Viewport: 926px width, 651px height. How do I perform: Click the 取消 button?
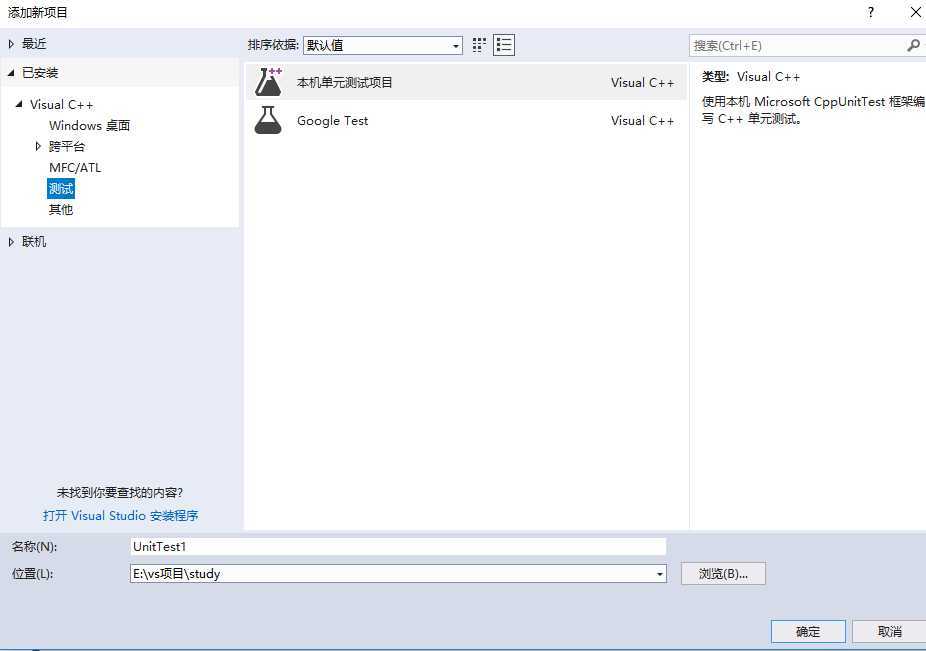(x=889, y=632)
